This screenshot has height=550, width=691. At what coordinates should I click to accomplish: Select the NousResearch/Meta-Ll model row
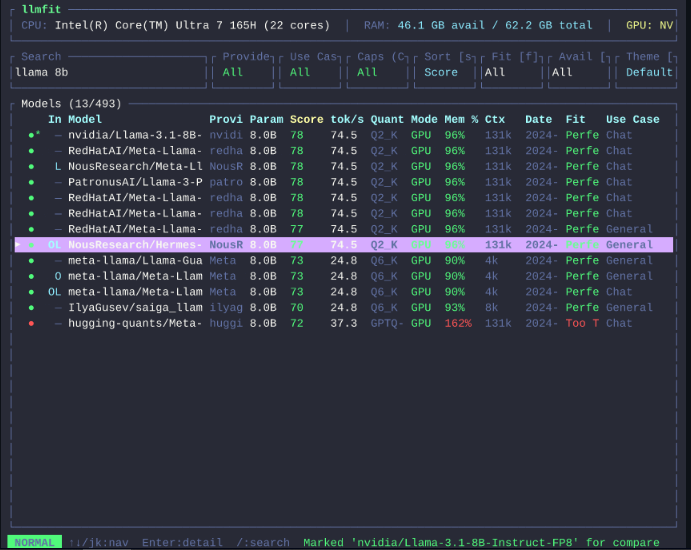click(344, 167)
